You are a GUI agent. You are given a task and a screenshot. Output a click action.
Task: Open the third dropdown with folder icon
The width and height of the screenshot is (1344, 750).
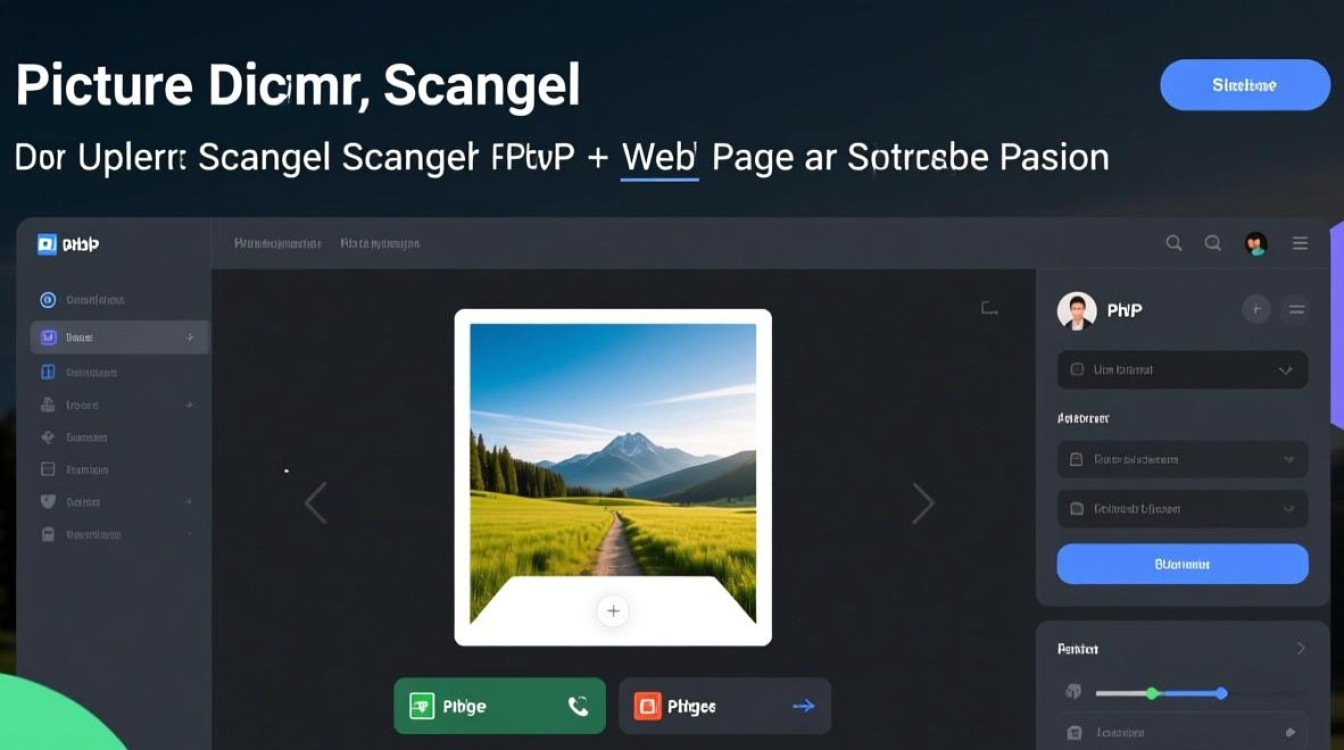point(1182,508)
